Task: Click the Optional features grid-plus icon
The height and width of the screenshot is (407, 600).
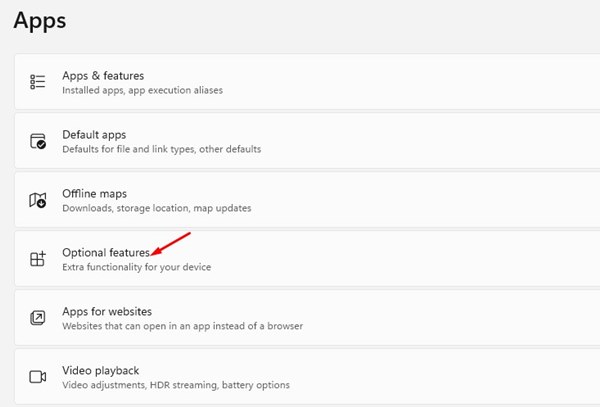Action: (x=38, y=259)
